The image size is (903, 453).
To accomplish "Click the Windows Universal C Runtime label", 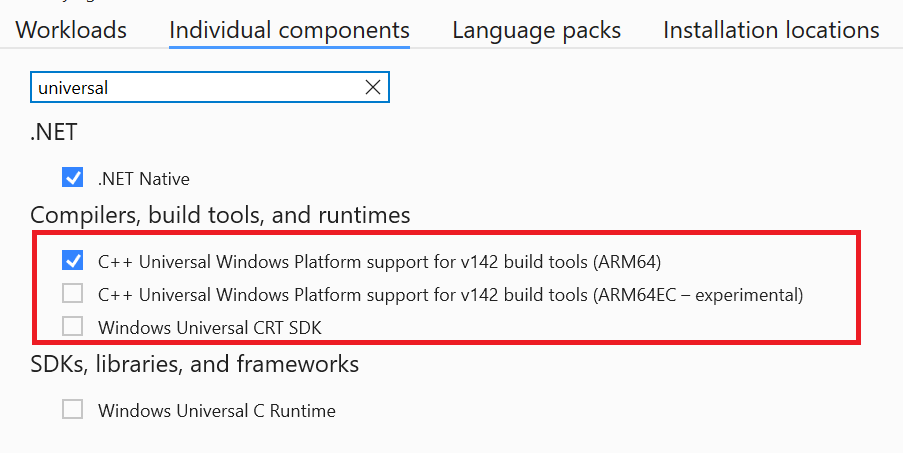I will pos(217,410).
